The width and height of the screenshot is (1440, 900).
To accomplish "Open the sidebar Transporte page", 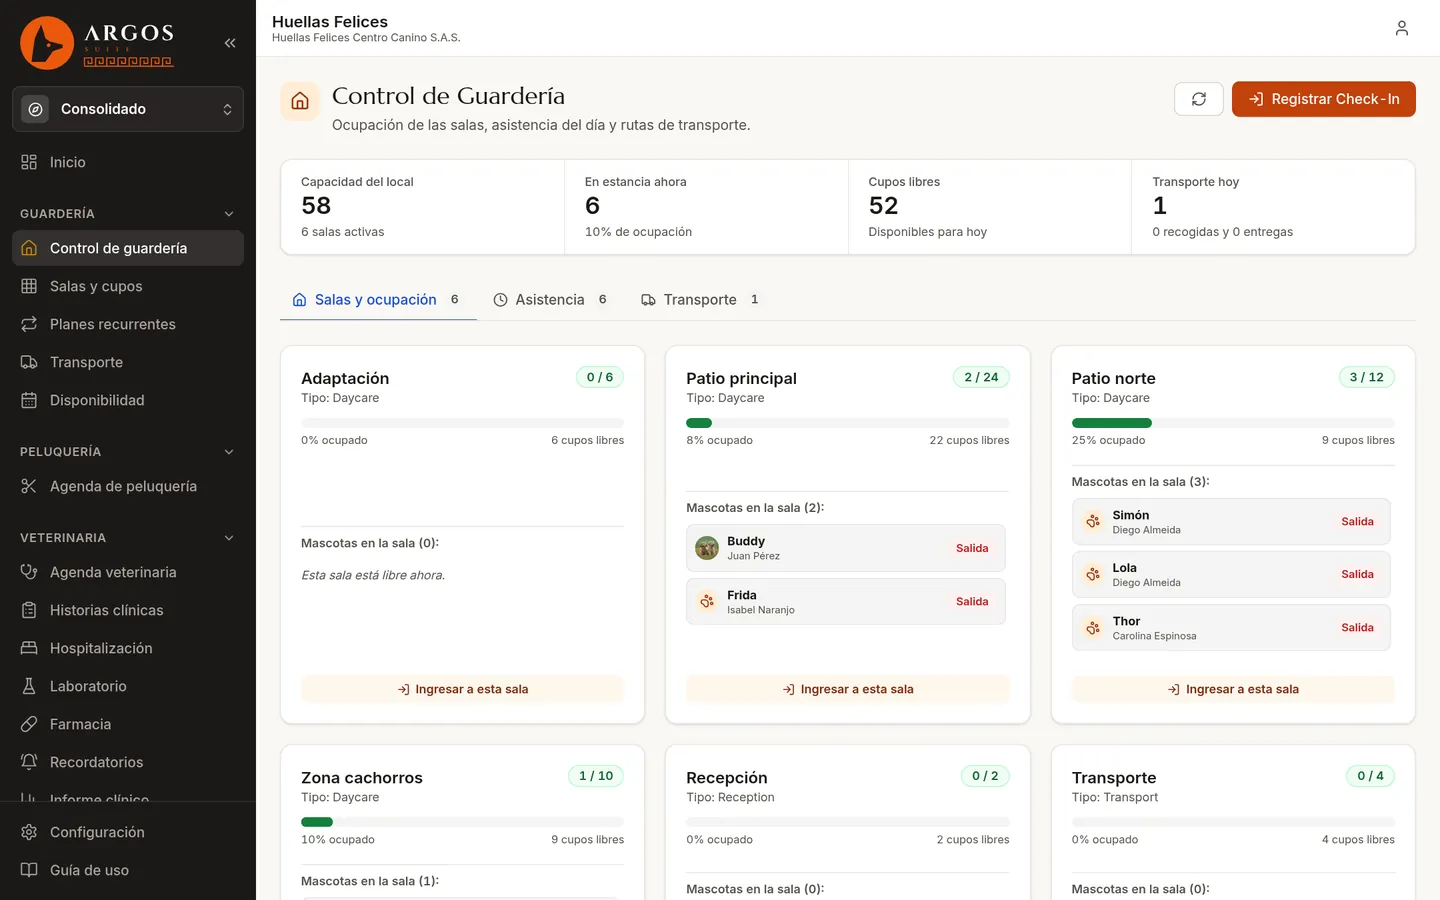I will coord(128,362).
